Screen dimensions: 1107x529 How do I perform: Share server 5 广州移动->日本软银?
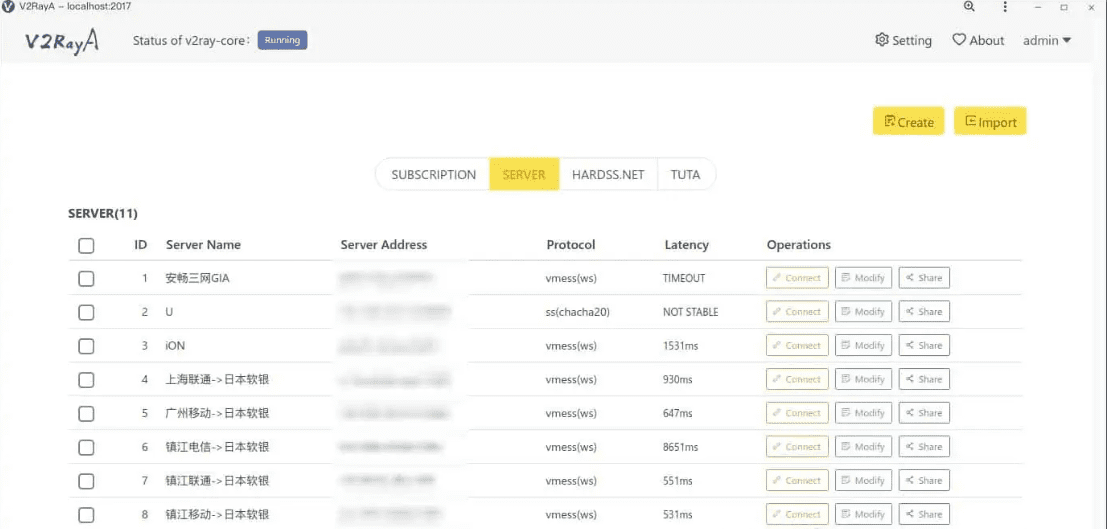924,413
